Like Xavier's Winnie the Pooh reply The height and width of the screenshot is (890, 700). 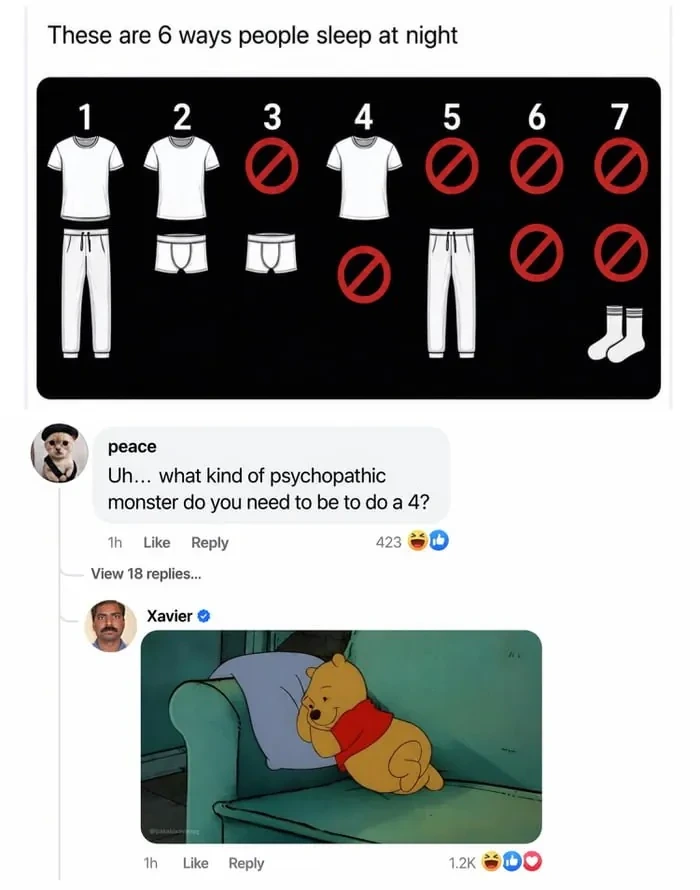[195, 863]
